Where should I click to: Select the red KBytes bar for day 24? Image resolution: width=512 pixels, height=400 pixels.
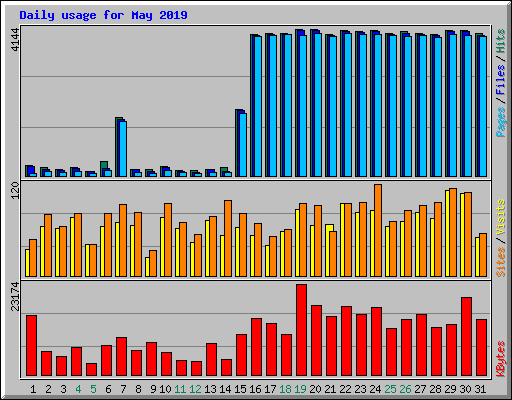pyautogui.click(x=376, y=342)
